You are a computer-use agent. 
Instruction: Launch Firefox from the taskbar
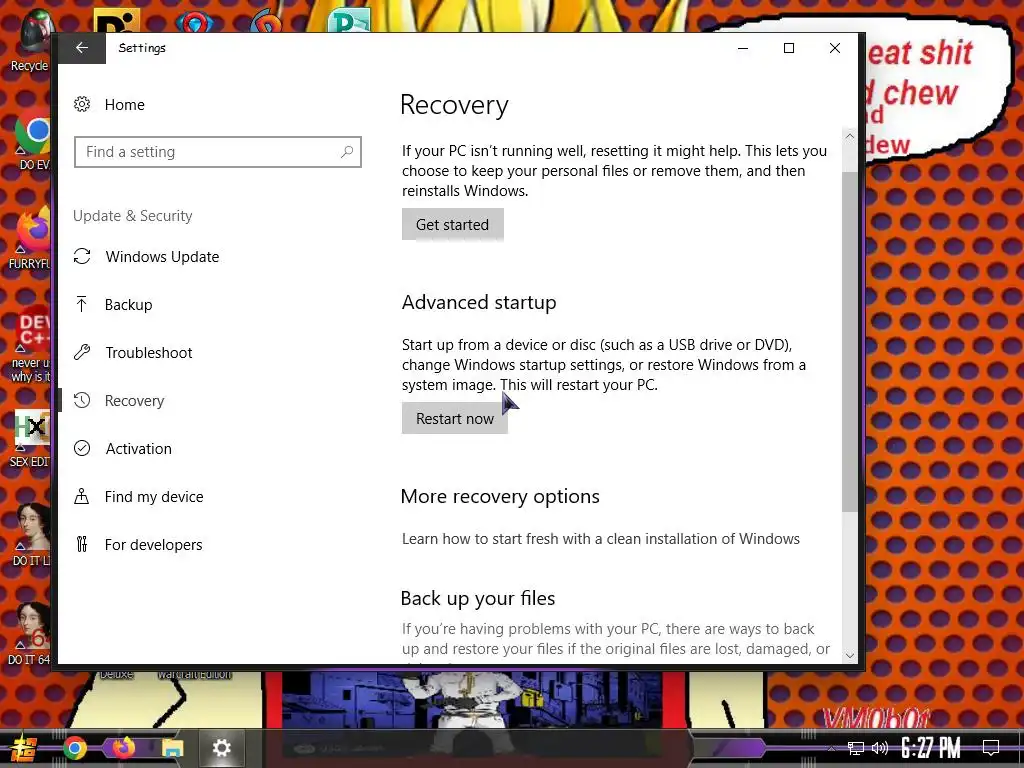(x=123, y=748)
